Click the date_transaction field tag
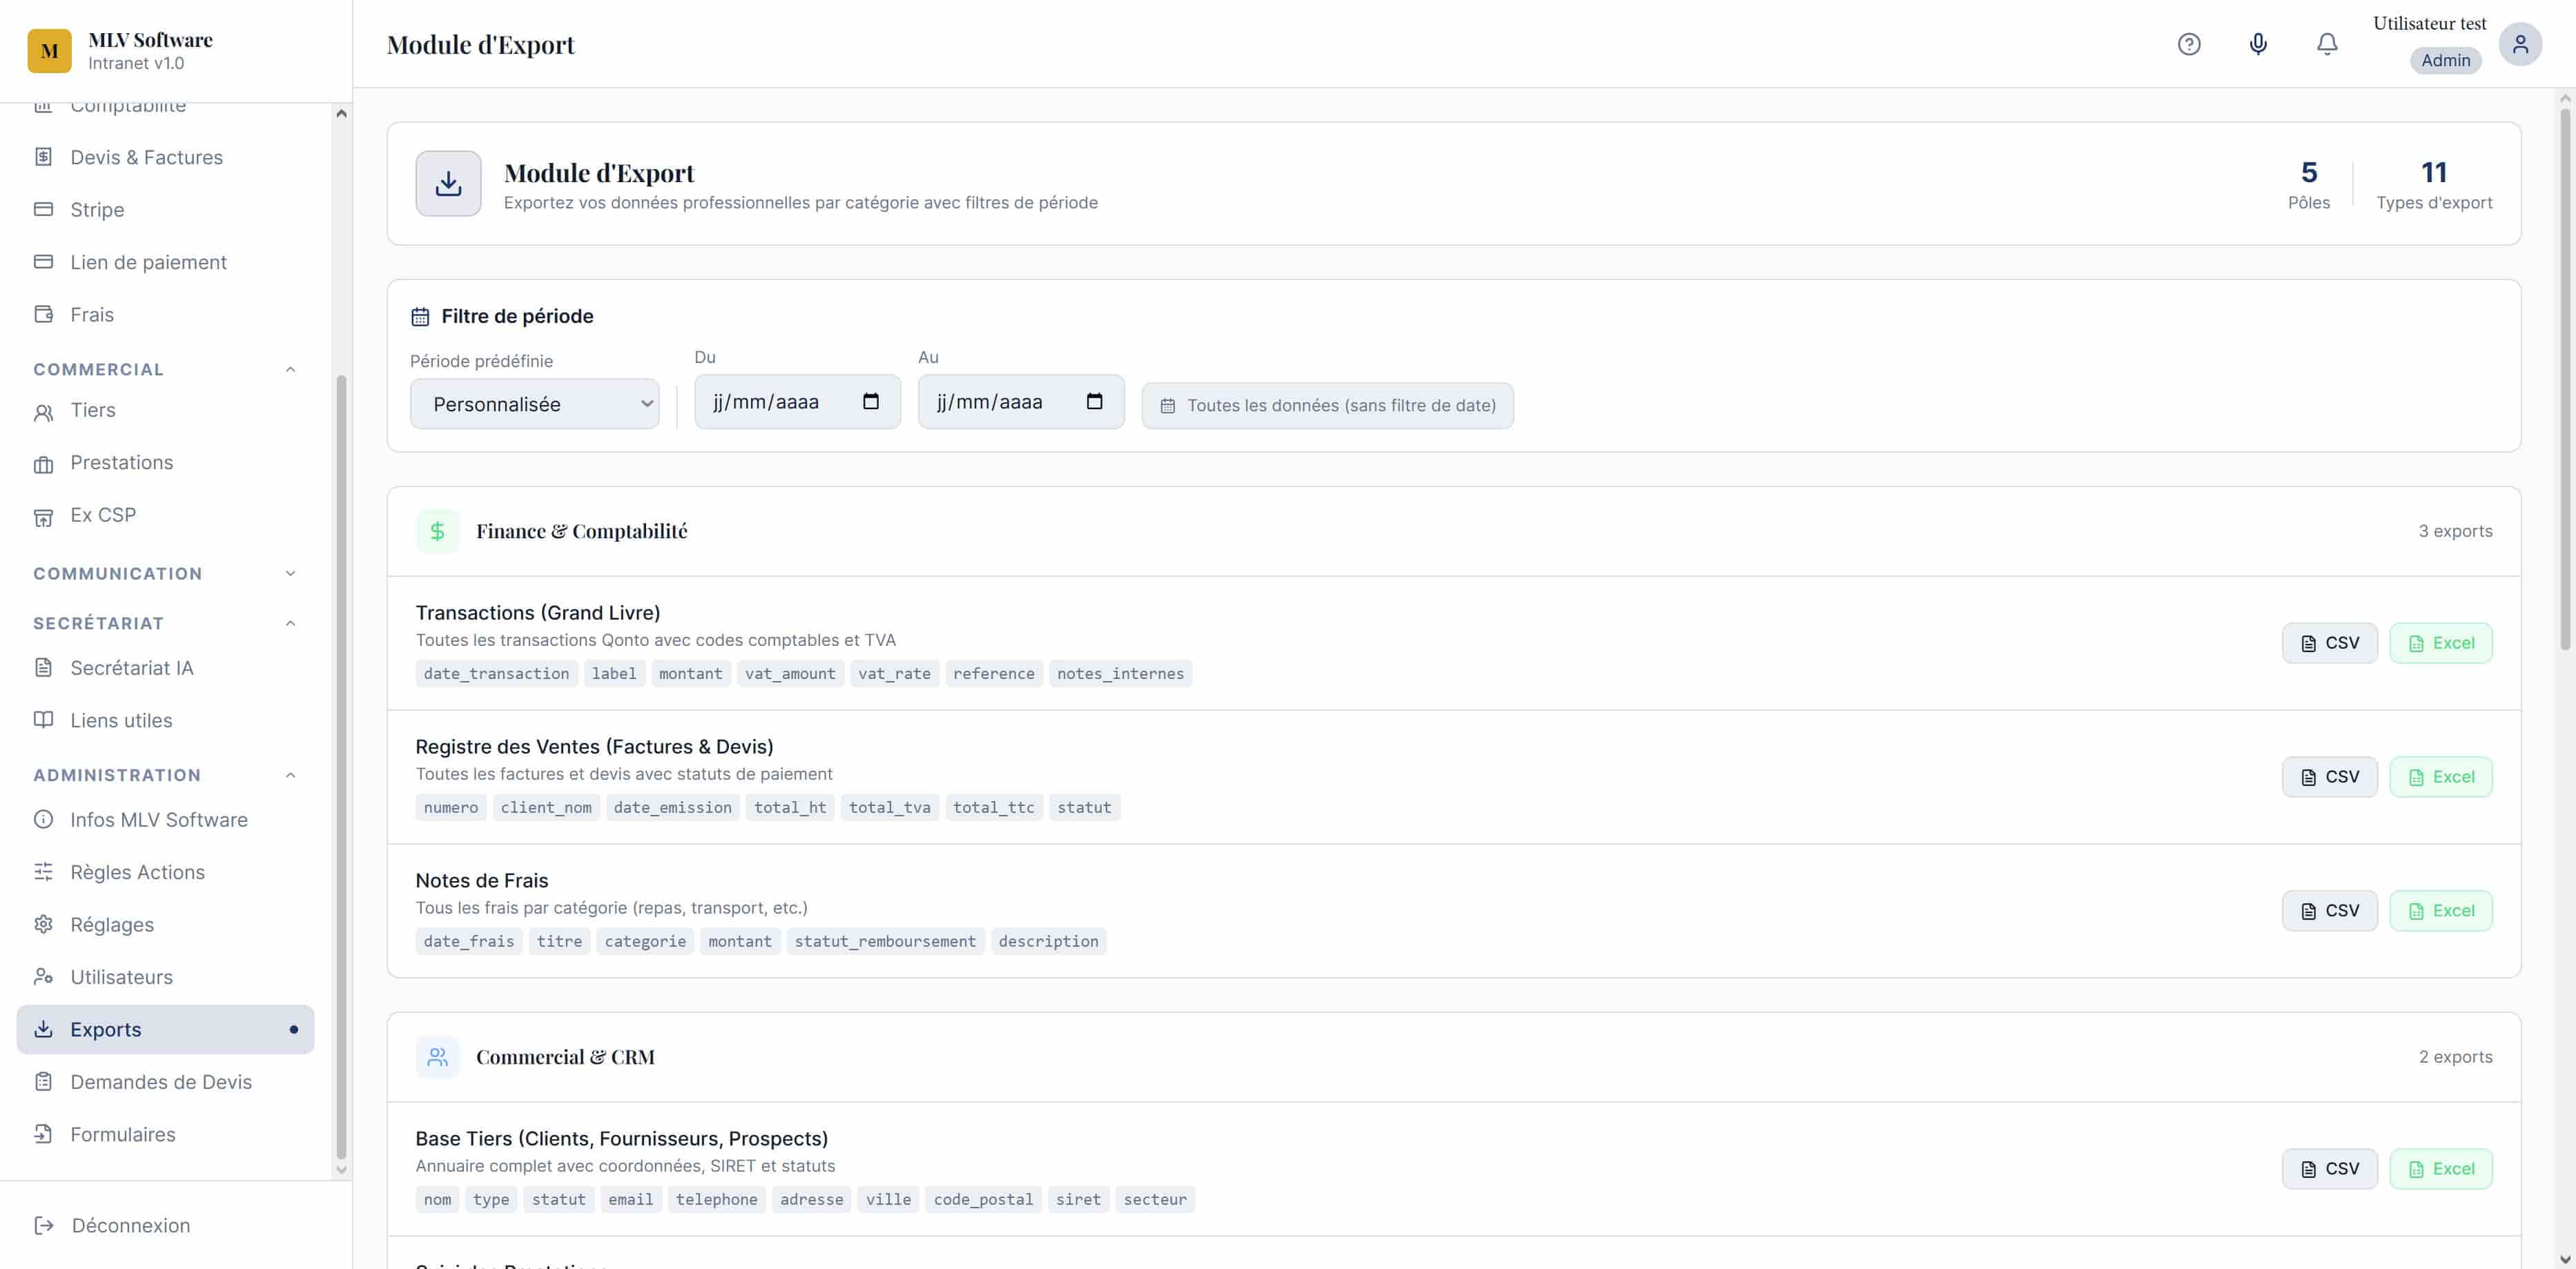 point(496,674)
